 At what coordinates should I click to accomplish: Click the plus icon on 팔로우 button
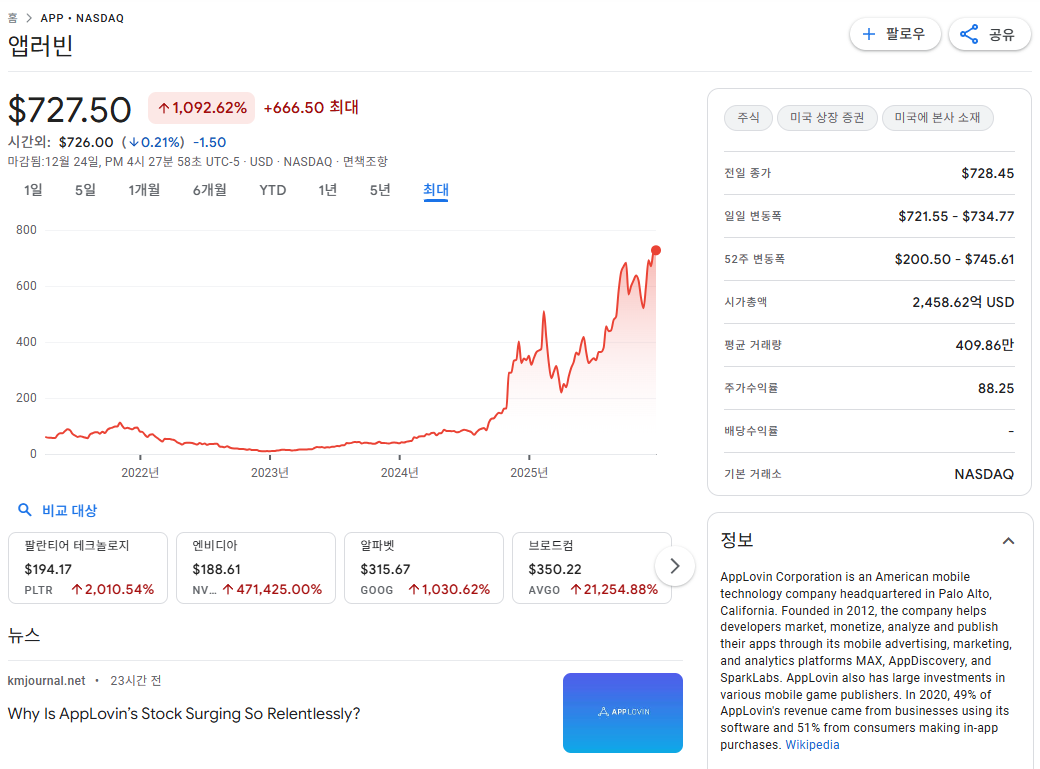[868, 34]
